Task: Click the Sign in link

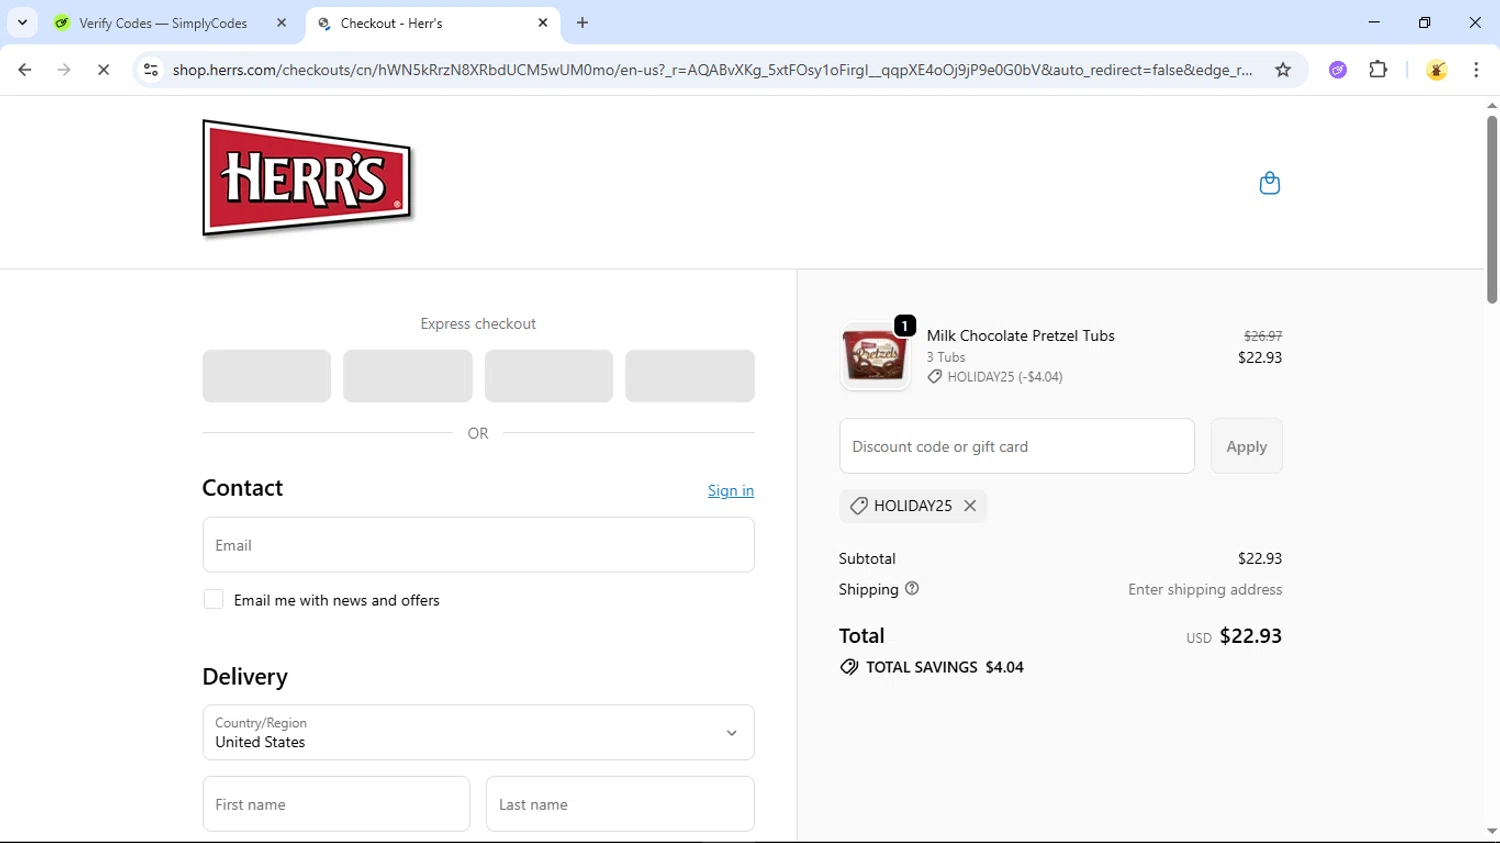Action: (731, 490)
